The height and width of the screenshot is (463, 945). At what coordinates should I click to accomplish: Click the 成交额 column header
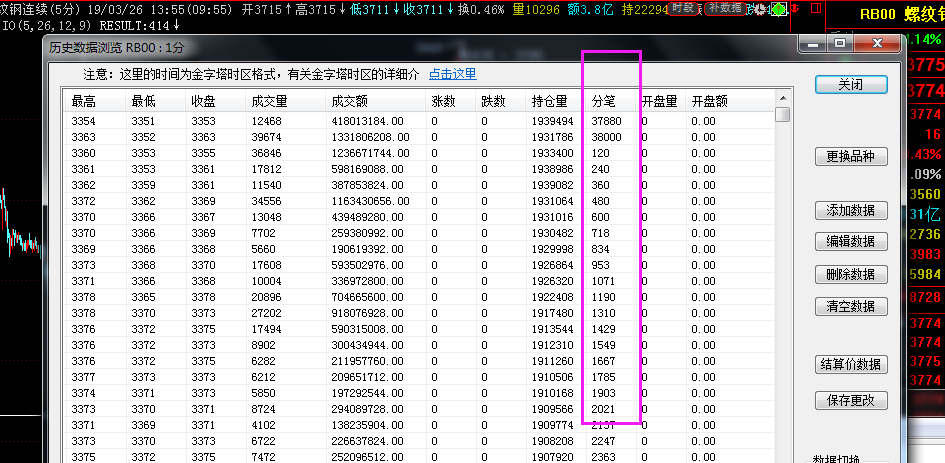point(375,101)
